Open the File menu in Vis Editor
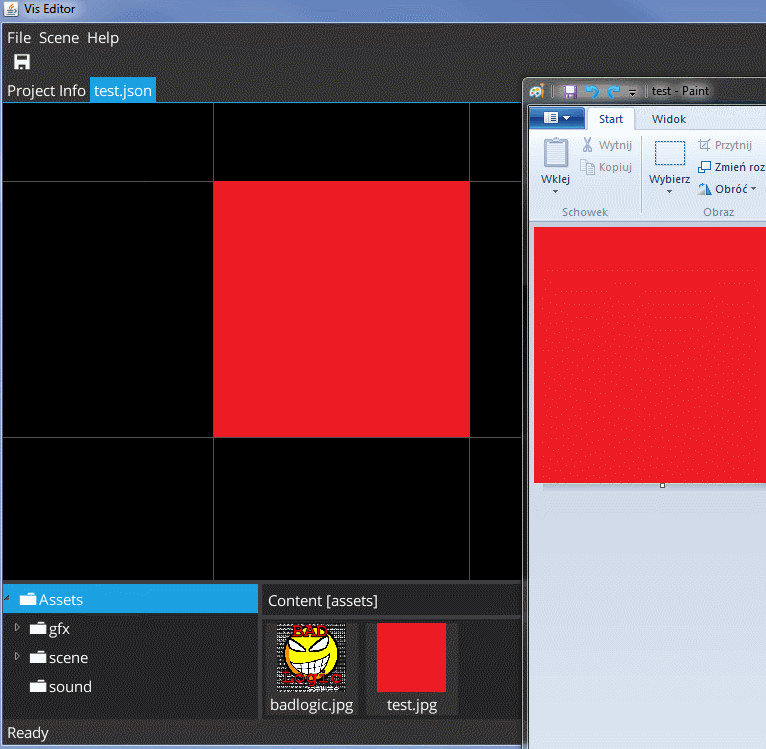 point(19,38)
